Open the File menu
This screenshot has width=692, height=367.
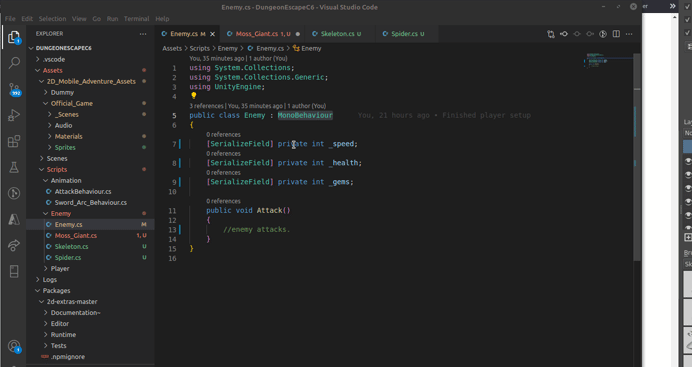[10, 19]
